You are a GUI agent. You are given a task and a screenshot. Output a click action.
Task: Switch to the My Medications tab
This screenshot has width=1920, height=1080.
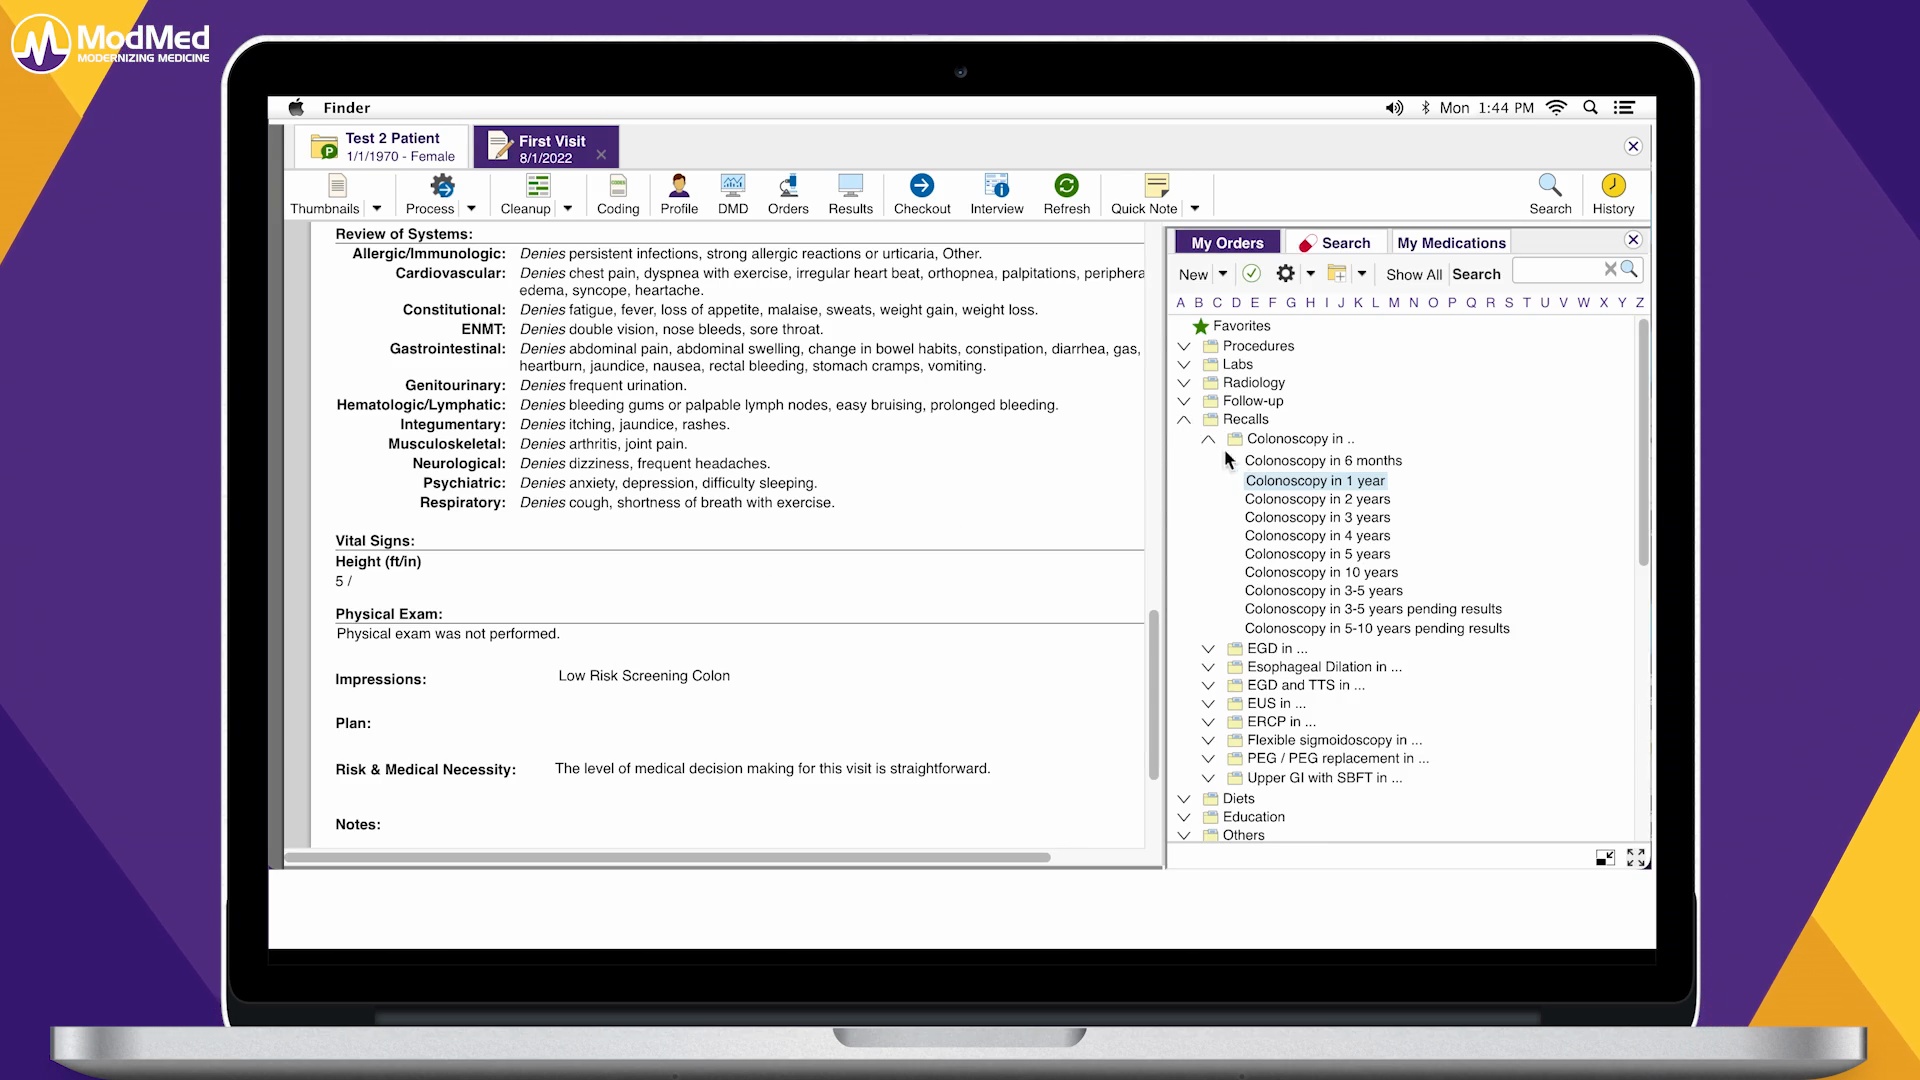pos(1451,243)
